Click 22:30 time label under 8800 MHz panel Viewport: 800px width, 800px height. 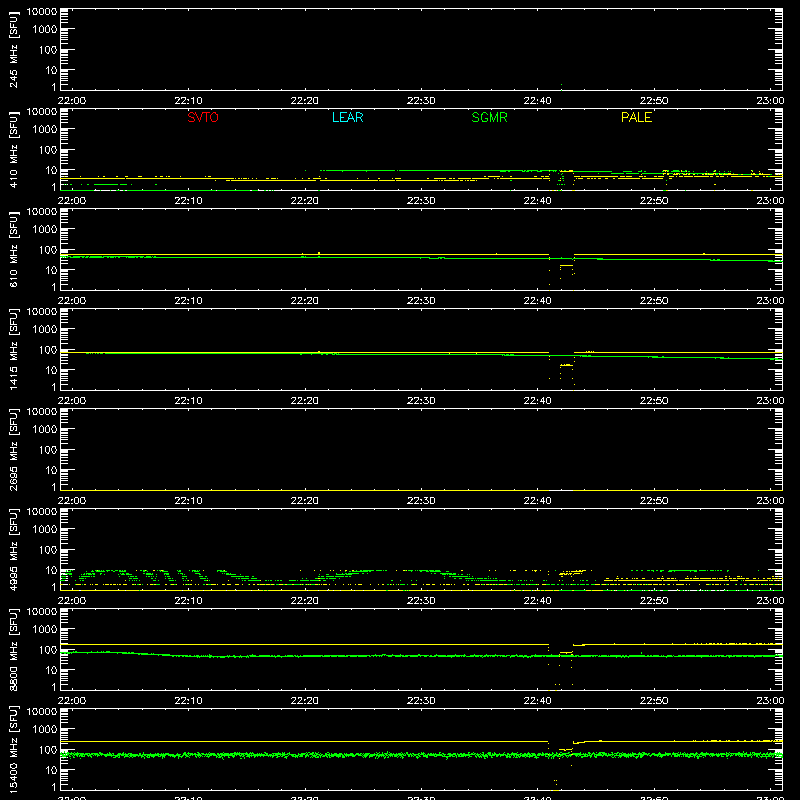point(421,701)
